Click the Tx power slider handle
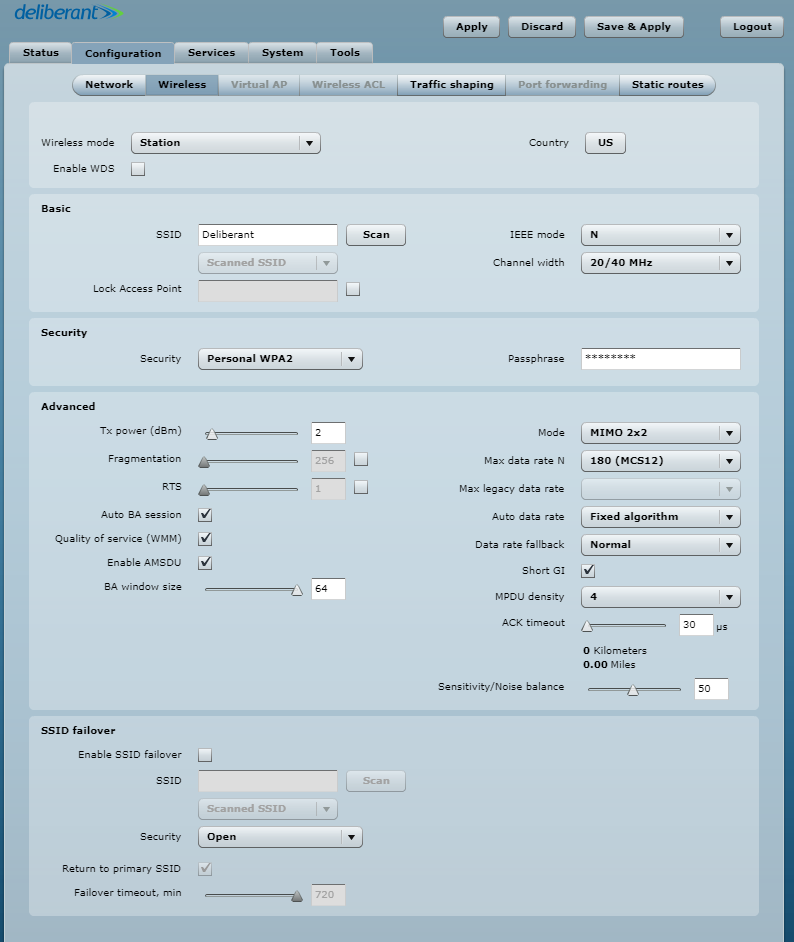 pos(211,434)
